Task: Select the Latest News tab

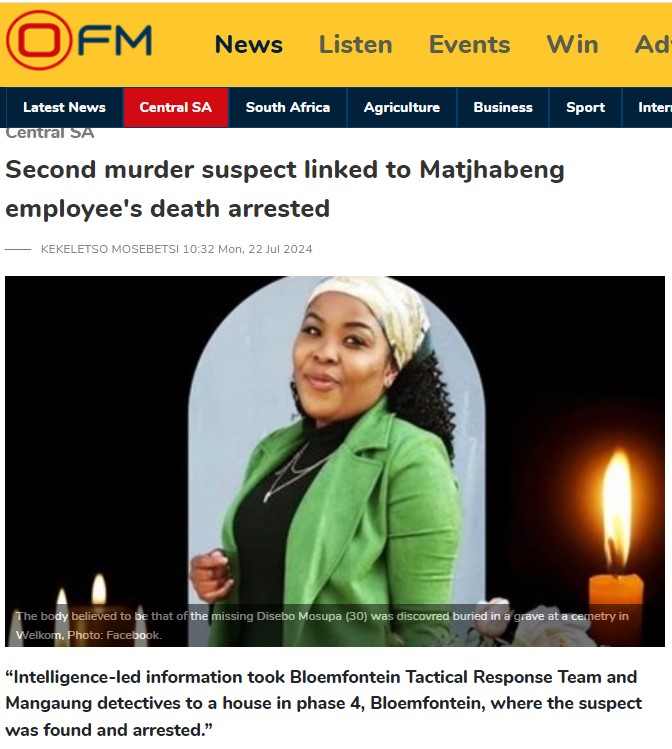Action: pyautogui.click(x=64, y=107)
